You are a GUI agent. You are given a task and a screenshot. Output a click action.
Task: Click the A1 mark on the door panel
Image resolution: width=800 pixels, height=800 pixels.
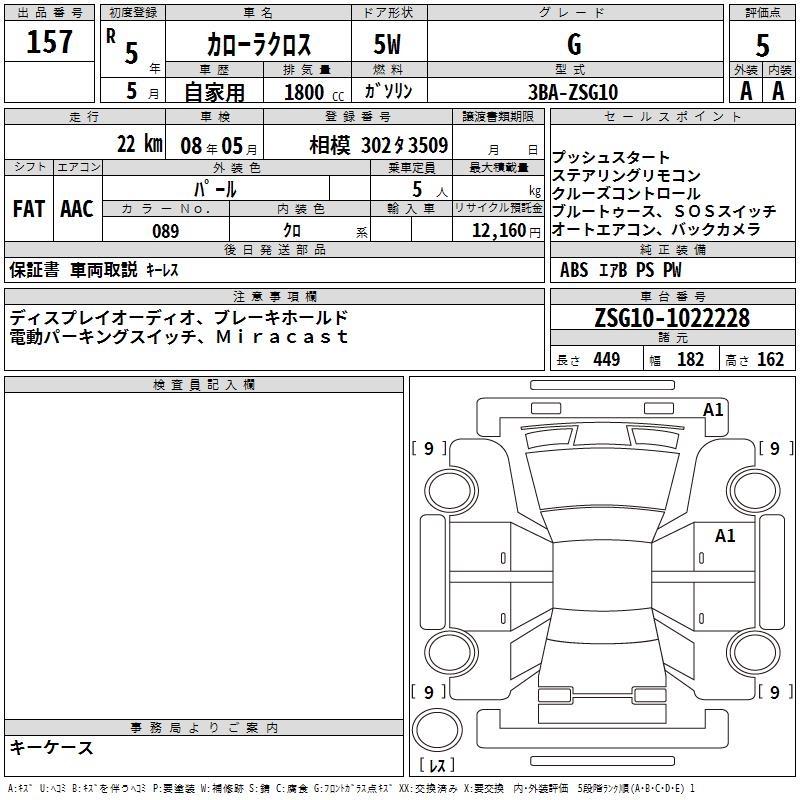724,536
